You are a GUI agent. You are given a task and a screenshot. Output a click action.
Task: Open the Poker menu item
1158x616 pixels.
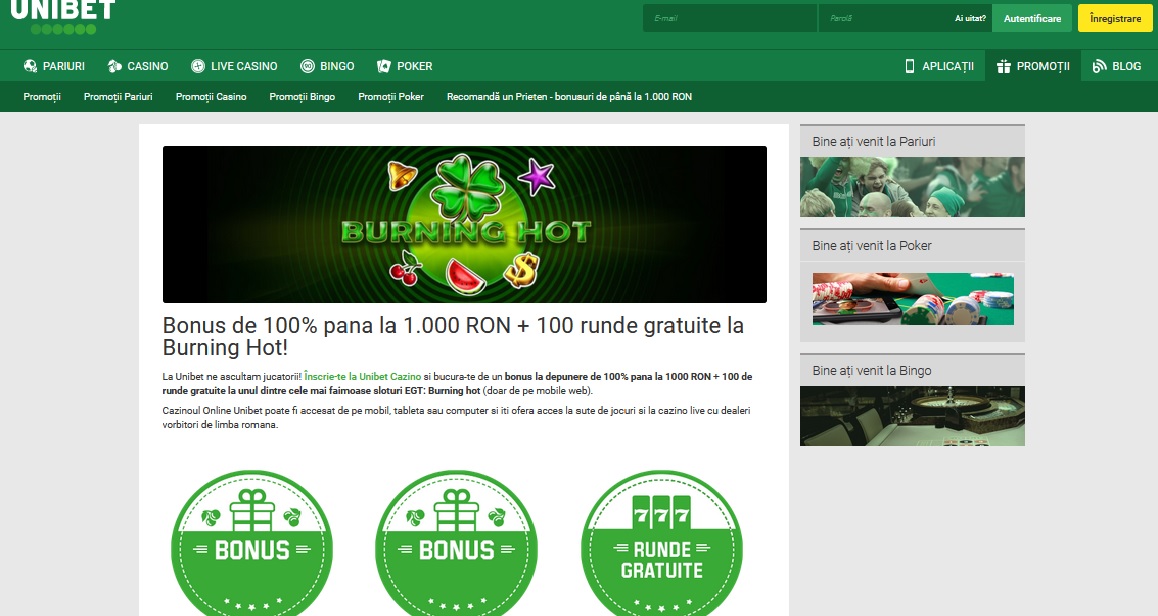[x=405, y=66]
